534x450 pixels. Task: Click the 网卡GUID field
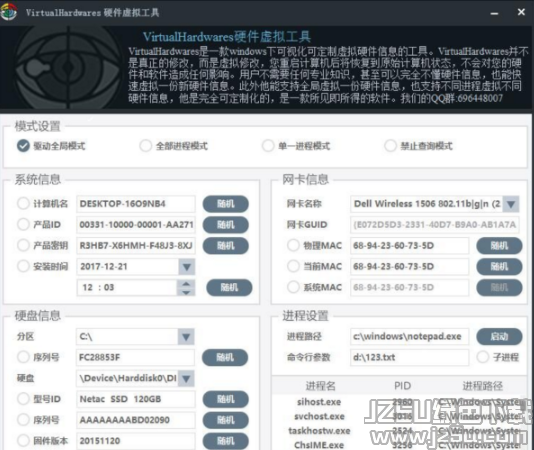435,225
